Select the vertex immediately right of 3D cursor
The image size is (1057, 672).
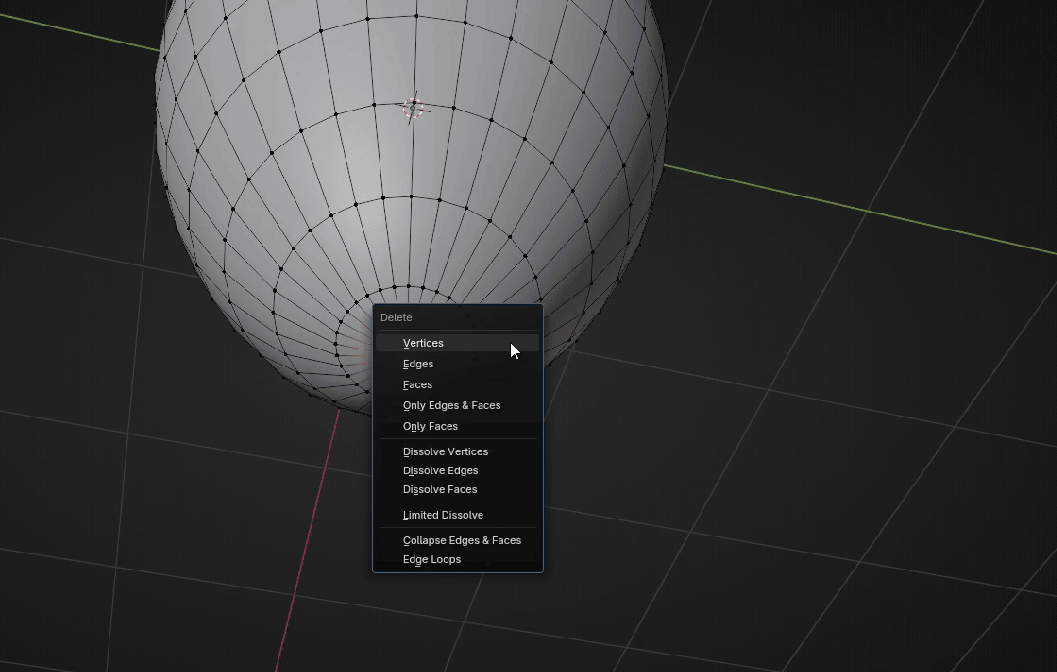coord(452,106)
